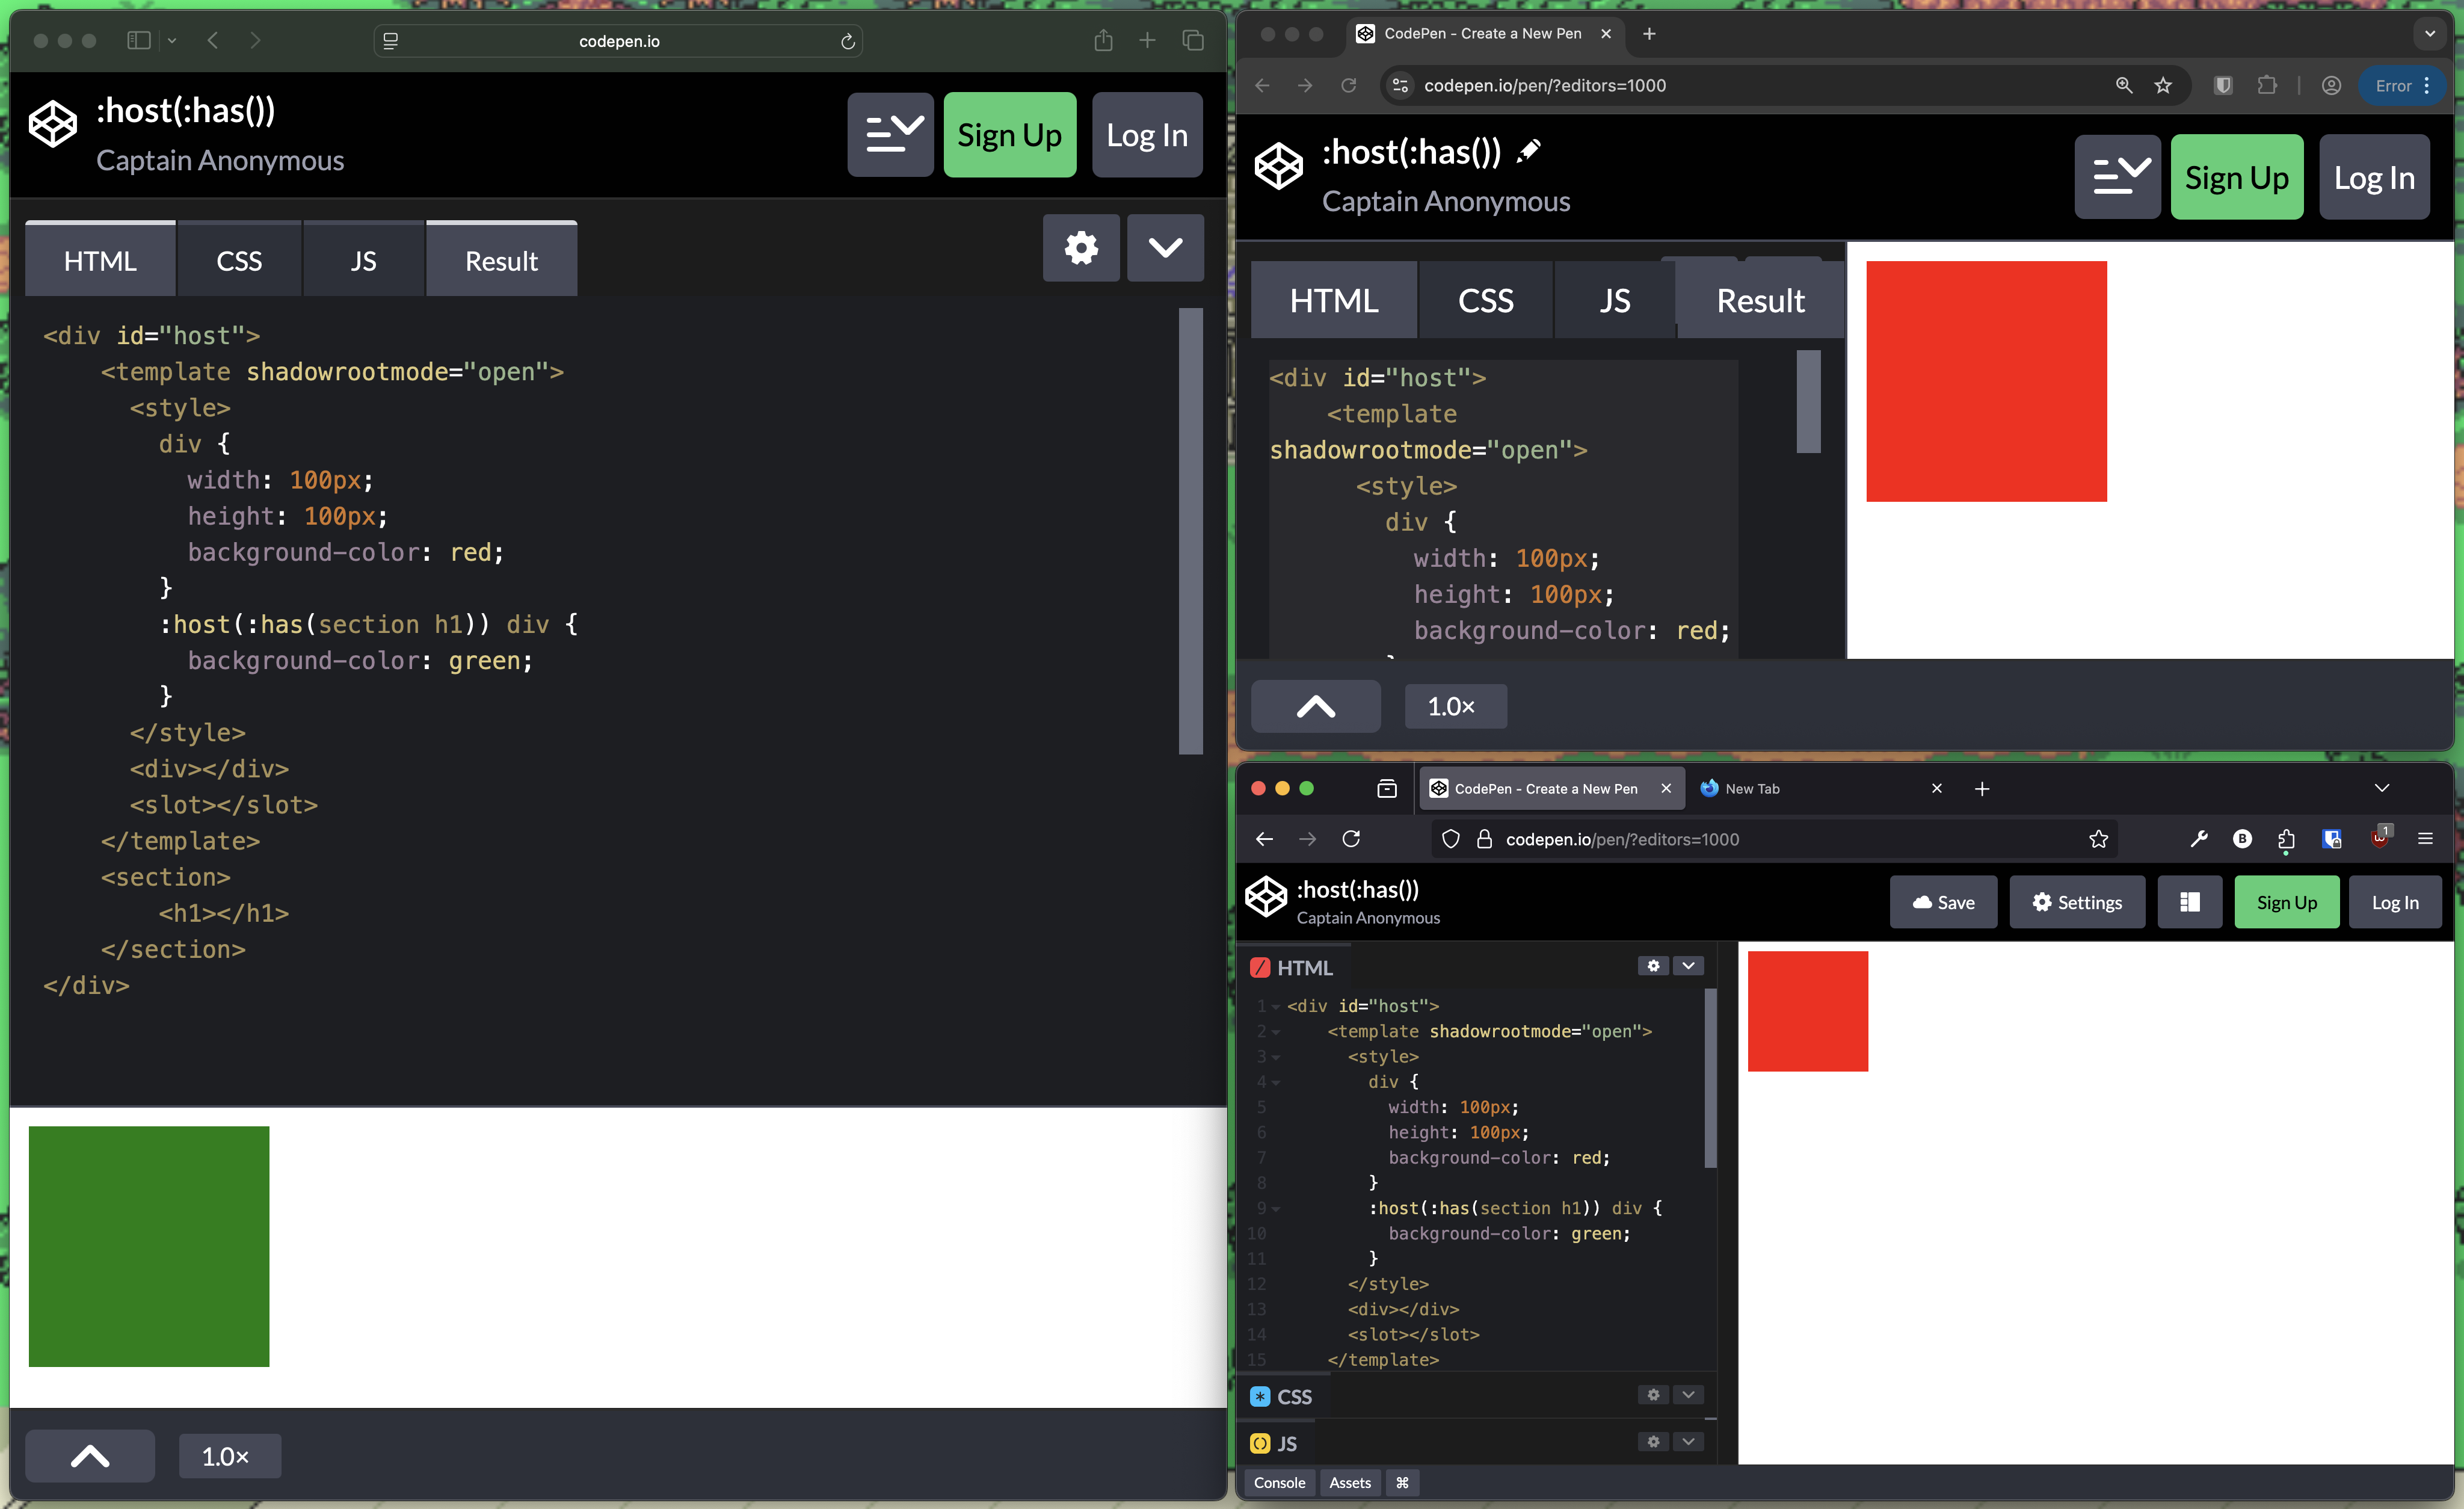2464x1509 pixels.
Task: Switch to the New Tab in Firefox
Action: [x=1752, y=788]
